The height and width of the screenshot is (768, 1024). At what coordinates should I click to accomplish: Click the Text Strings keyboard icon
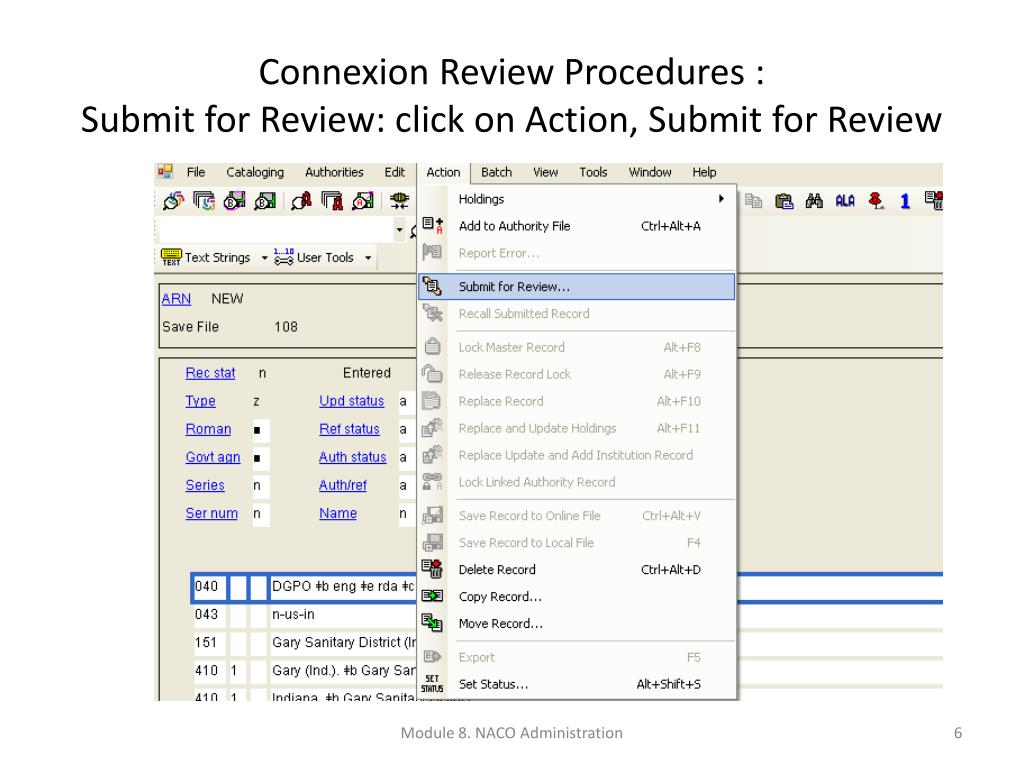(171, 257)
